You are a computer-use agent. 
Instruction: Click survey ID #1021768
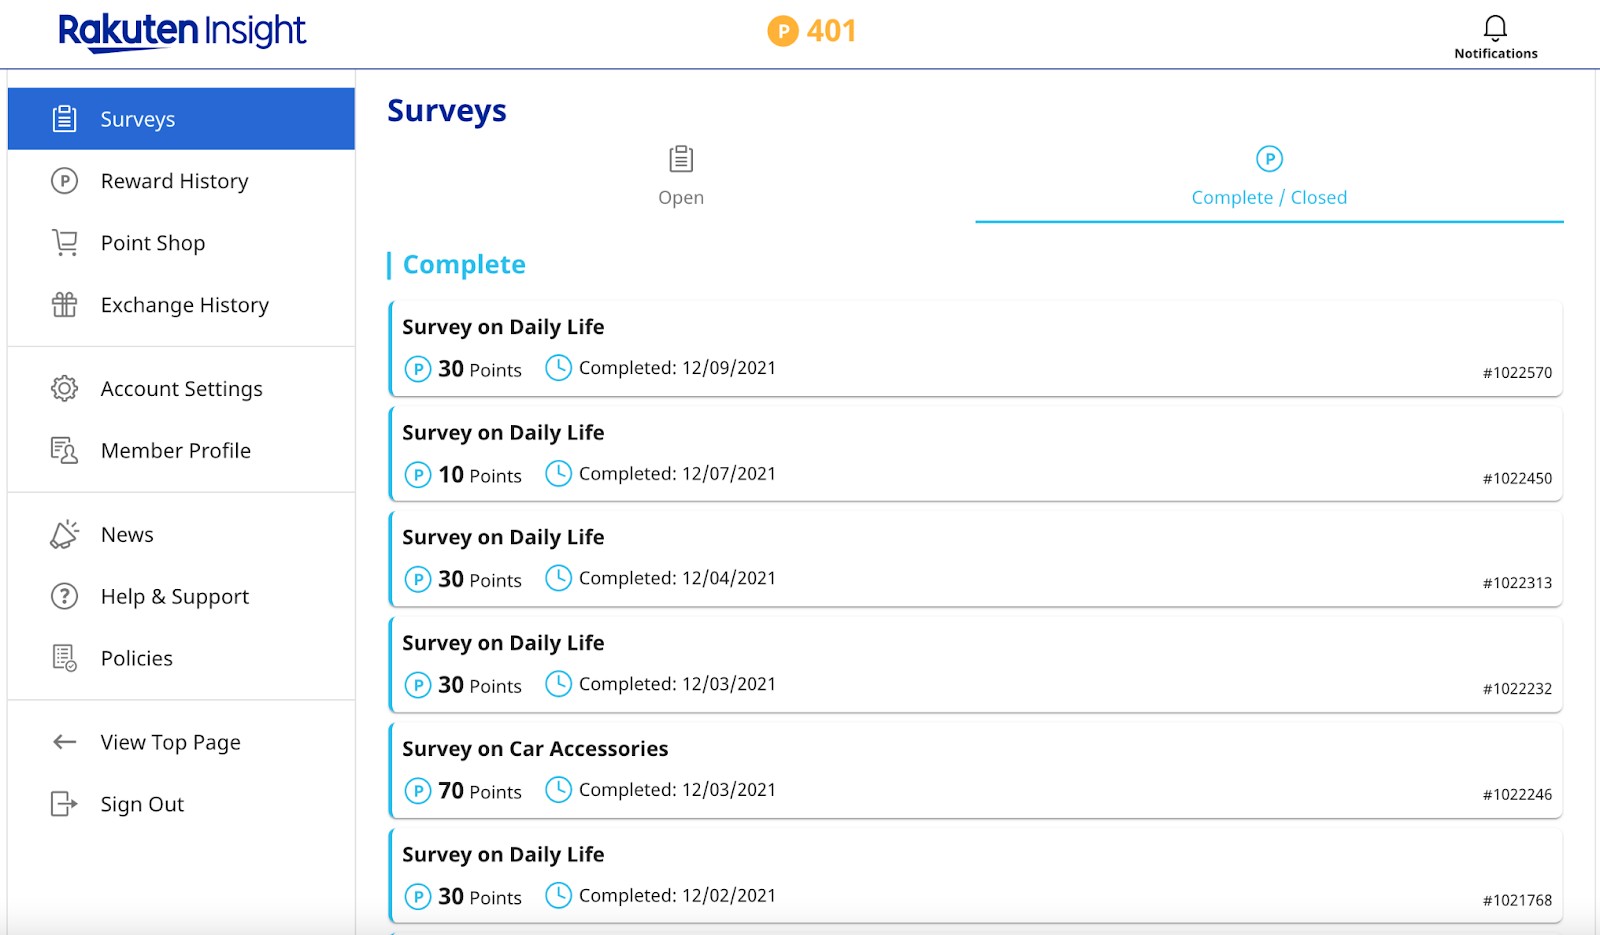tap(1517, 901)
